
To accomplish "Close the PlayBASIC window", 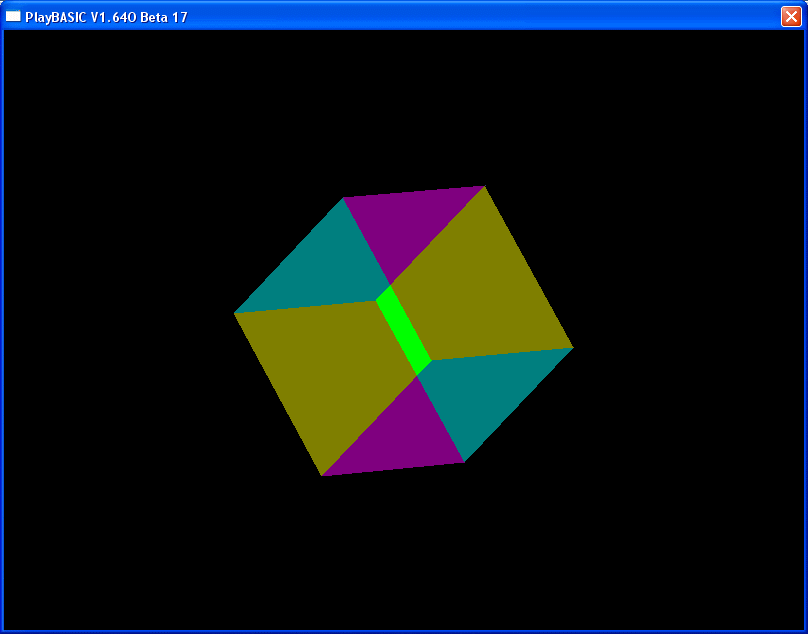I will [x=790, y=16].
